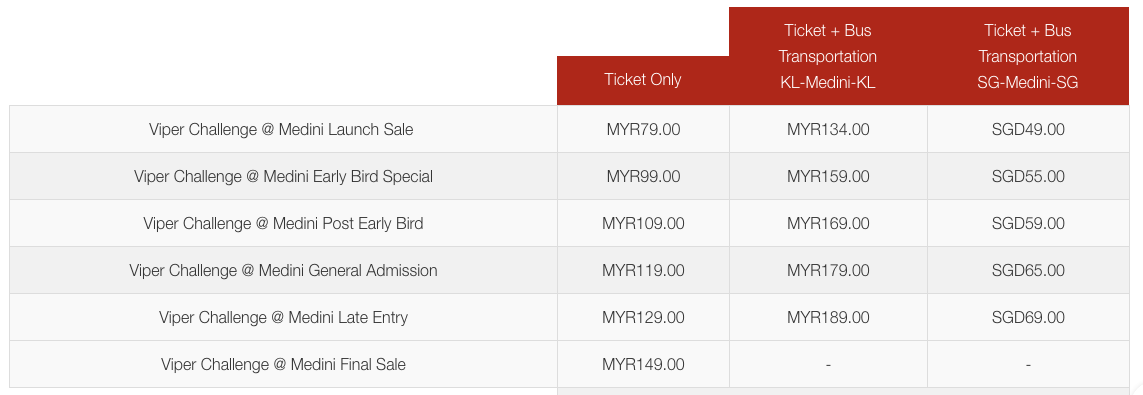Select the MYR149.00 Final Sale price
Image resolution: width=1143 pixels, height=395 pixels.
[643, 364]
